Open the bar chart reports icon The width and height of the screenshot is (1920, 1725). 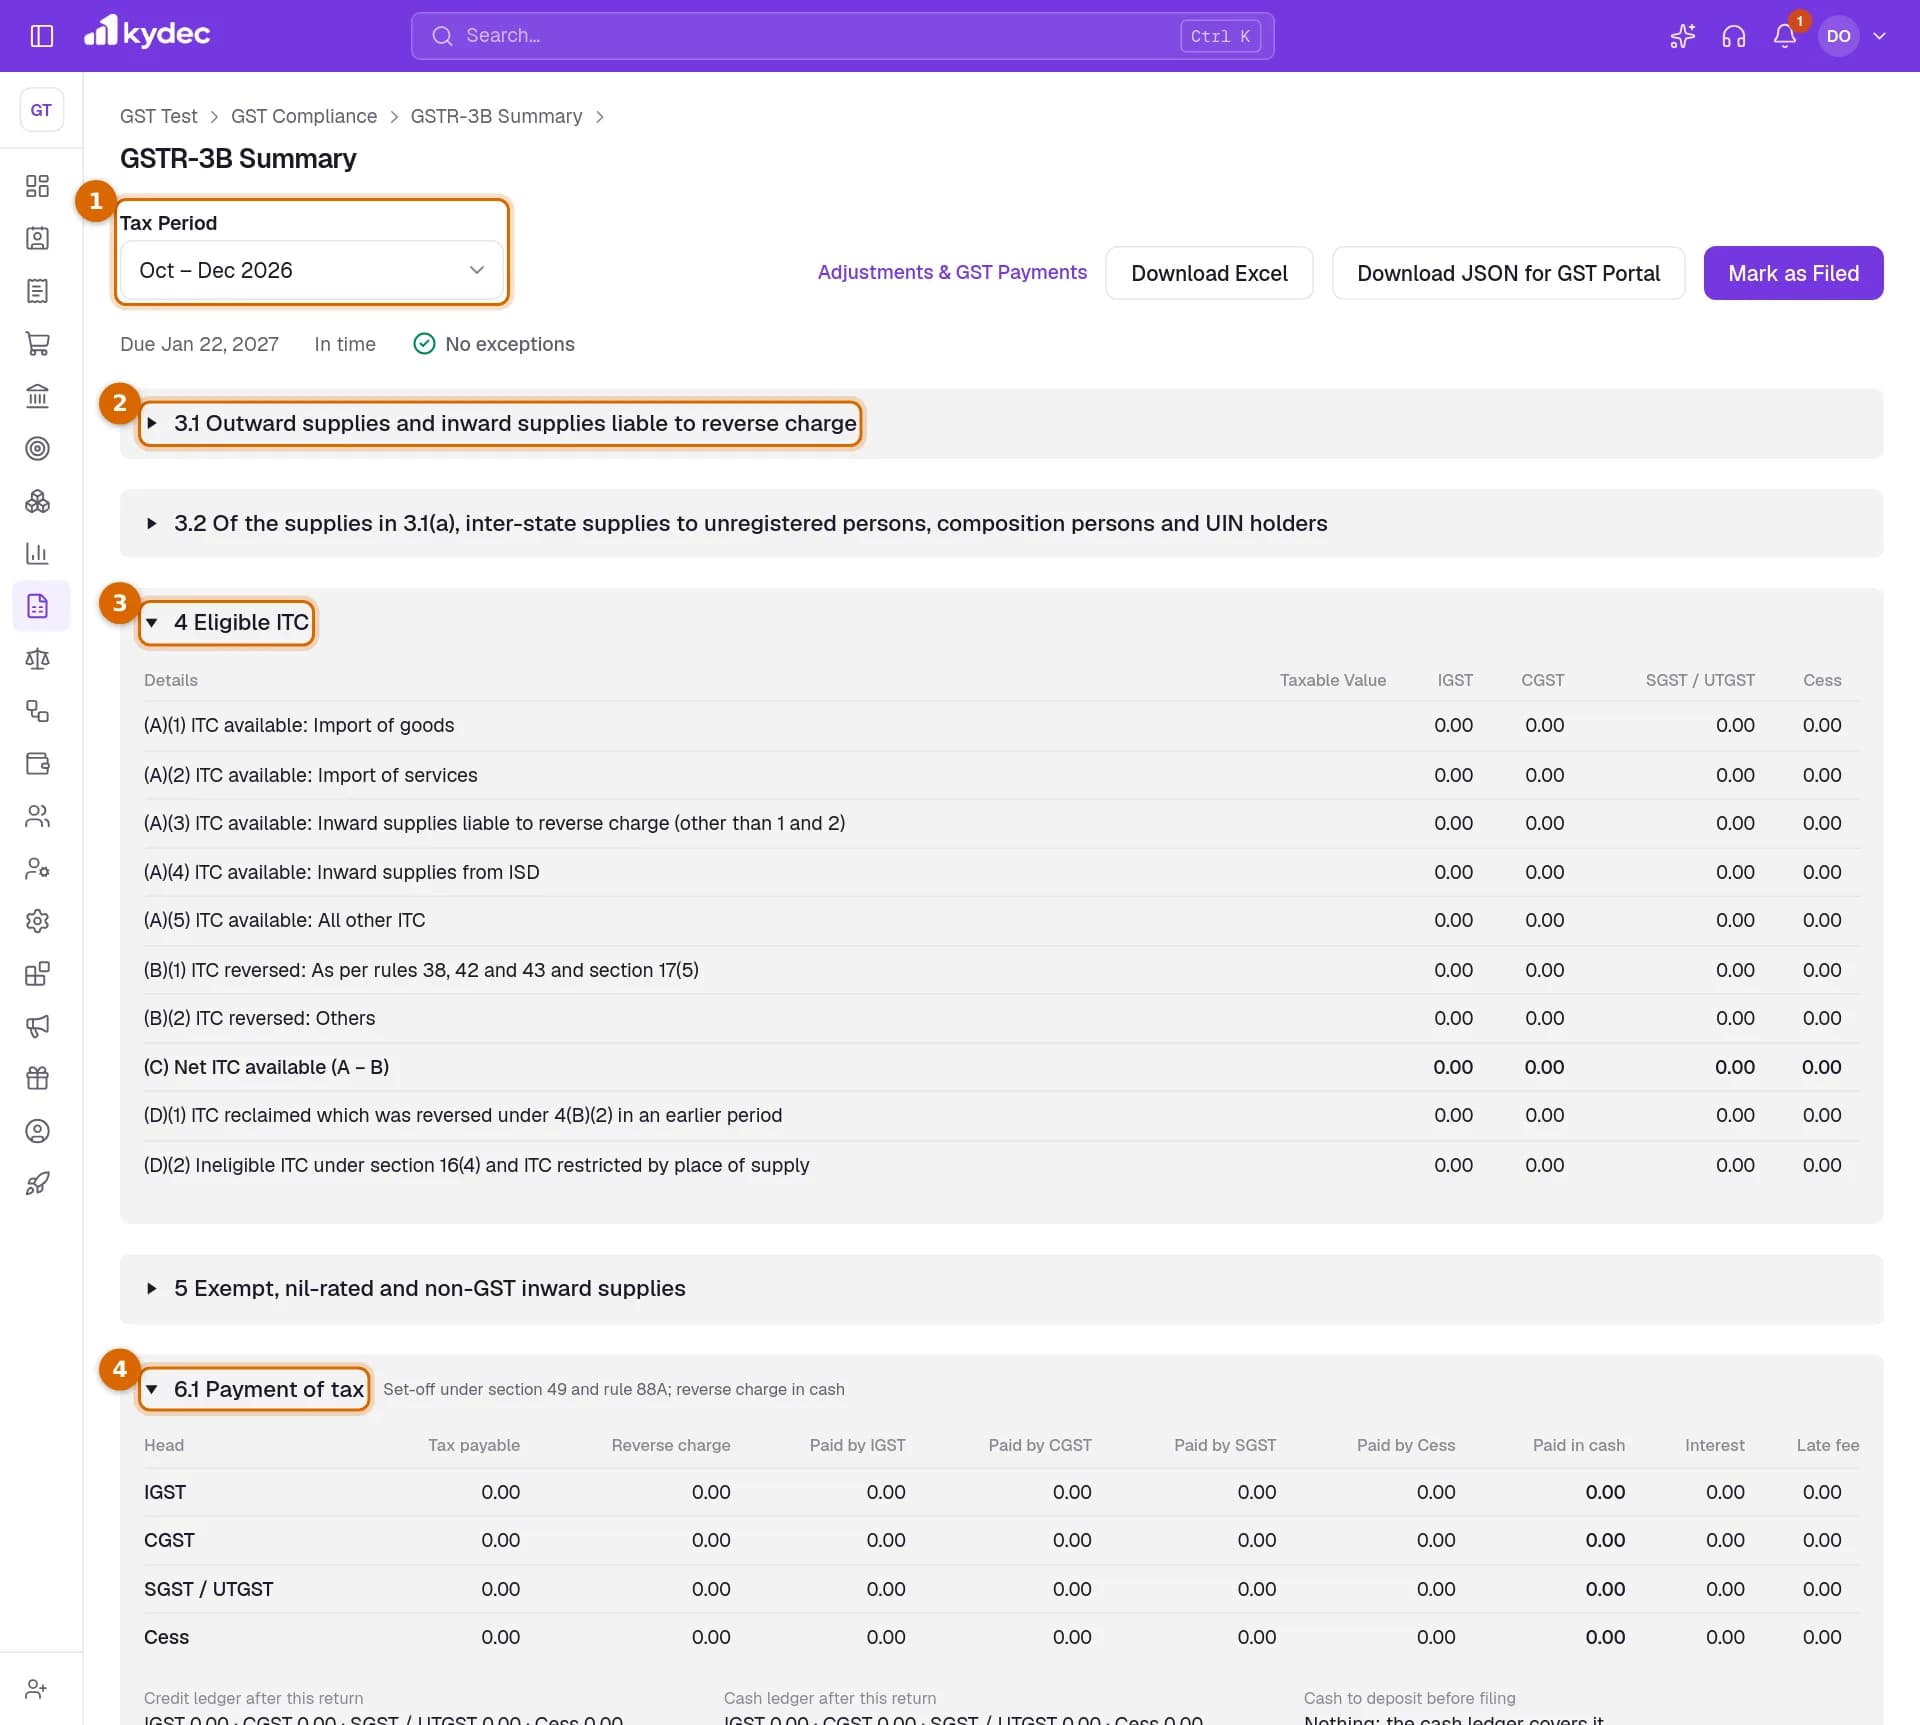point(38,553)
